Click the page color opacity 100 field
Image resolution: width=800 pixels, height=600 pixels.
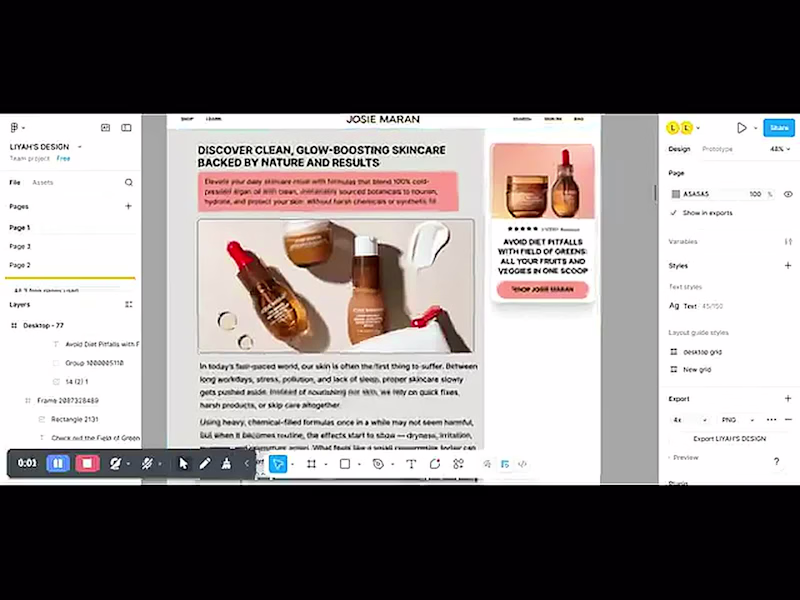coord(756,194)
